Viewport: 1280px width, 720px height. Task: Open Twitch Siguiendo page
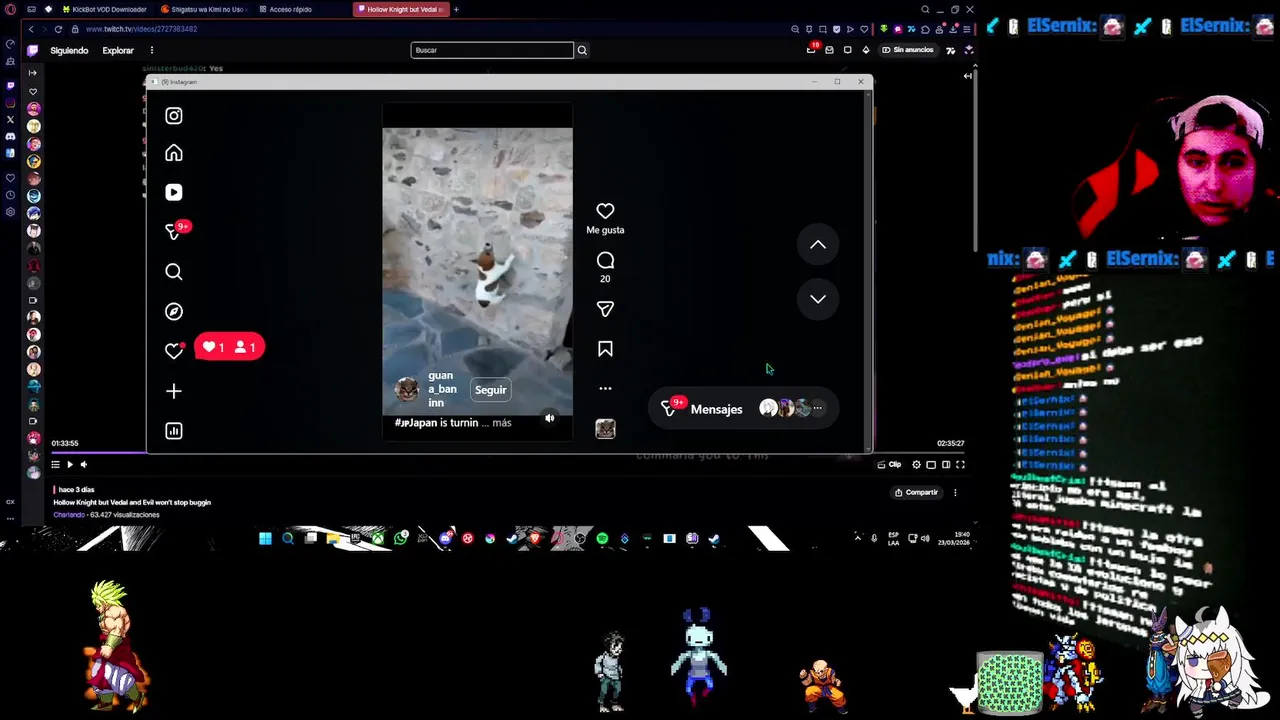69,50
